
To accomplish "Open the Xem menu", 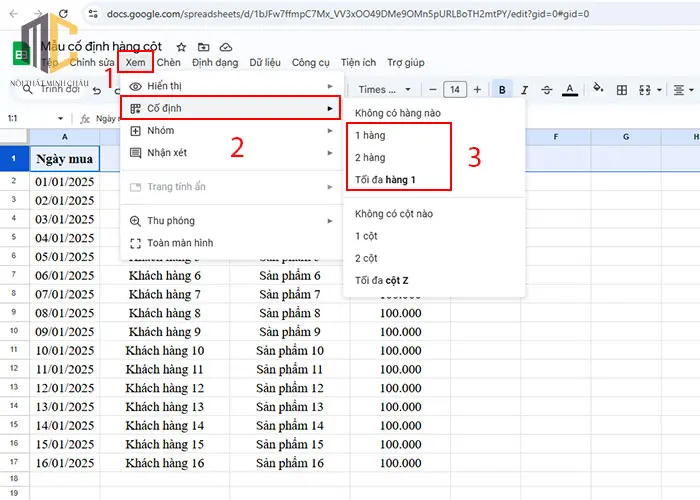I will 135,62.
